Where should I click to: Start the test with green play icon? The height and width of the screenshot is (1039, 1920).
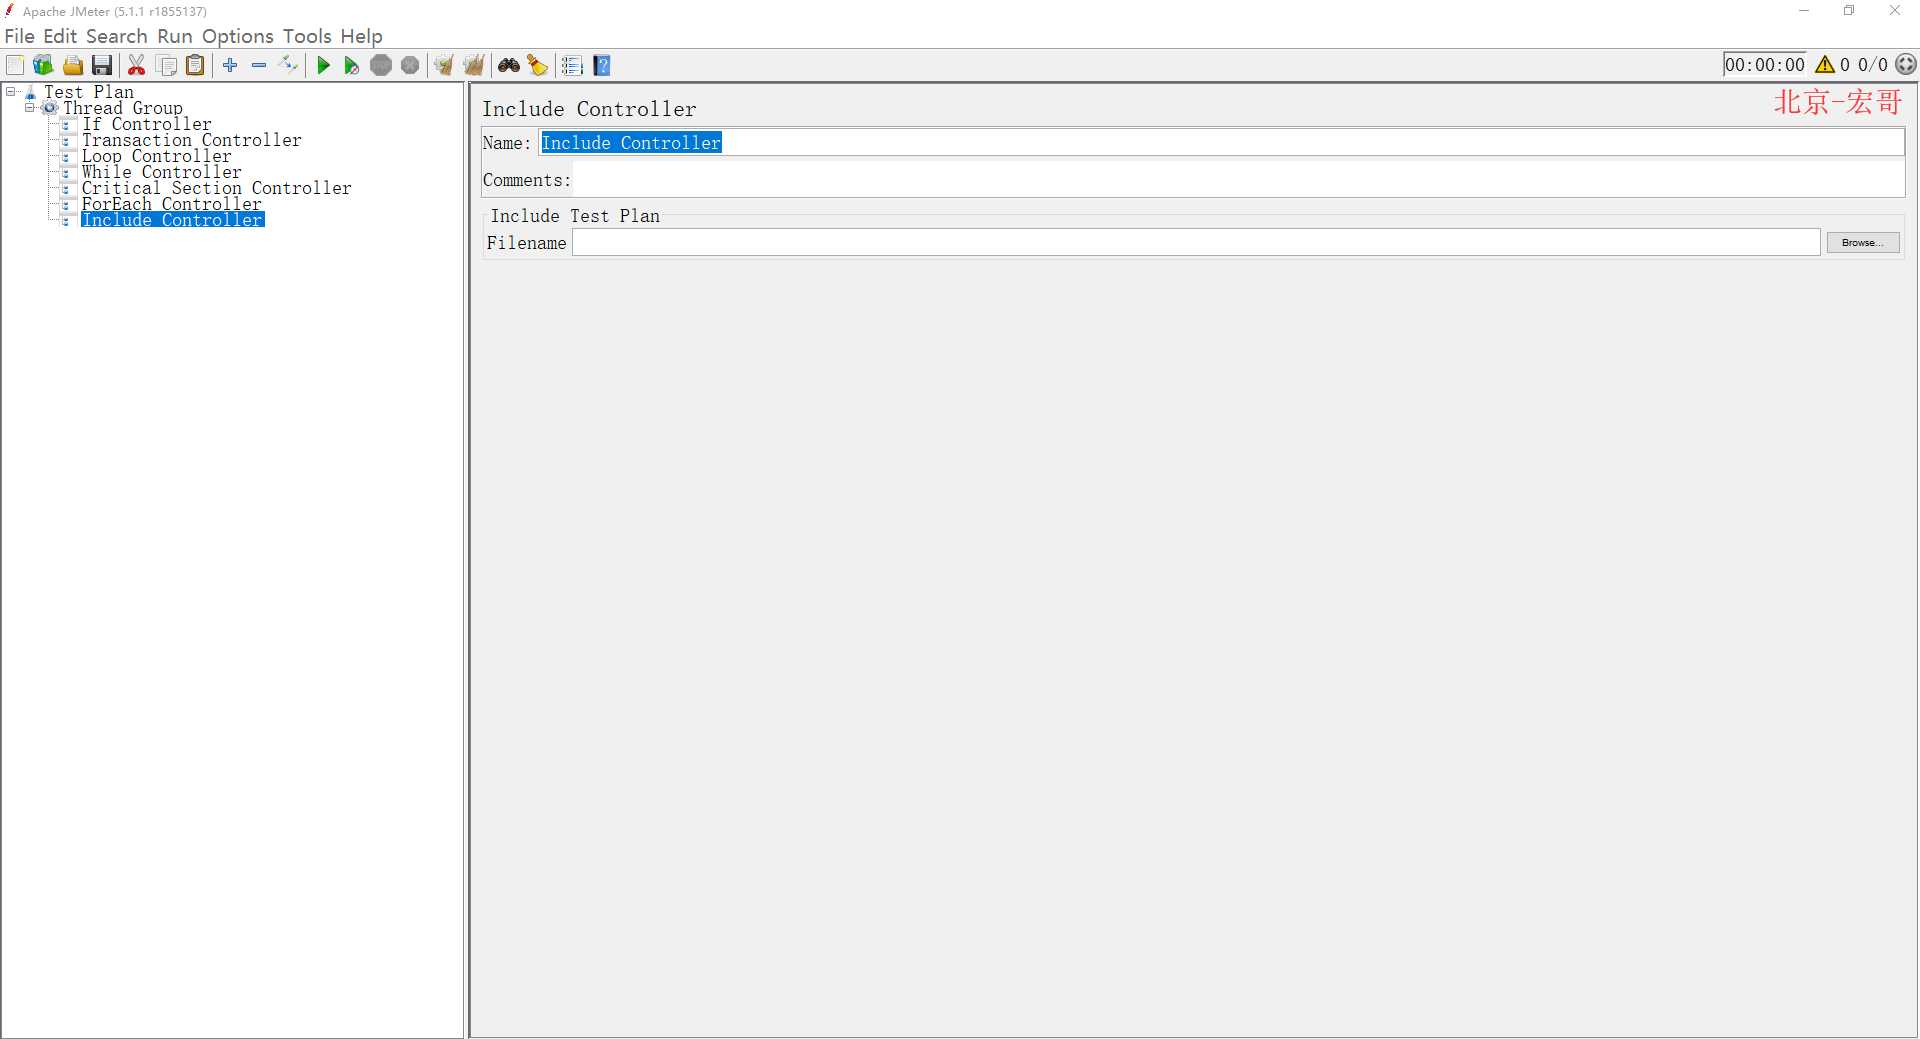(323, 66)
